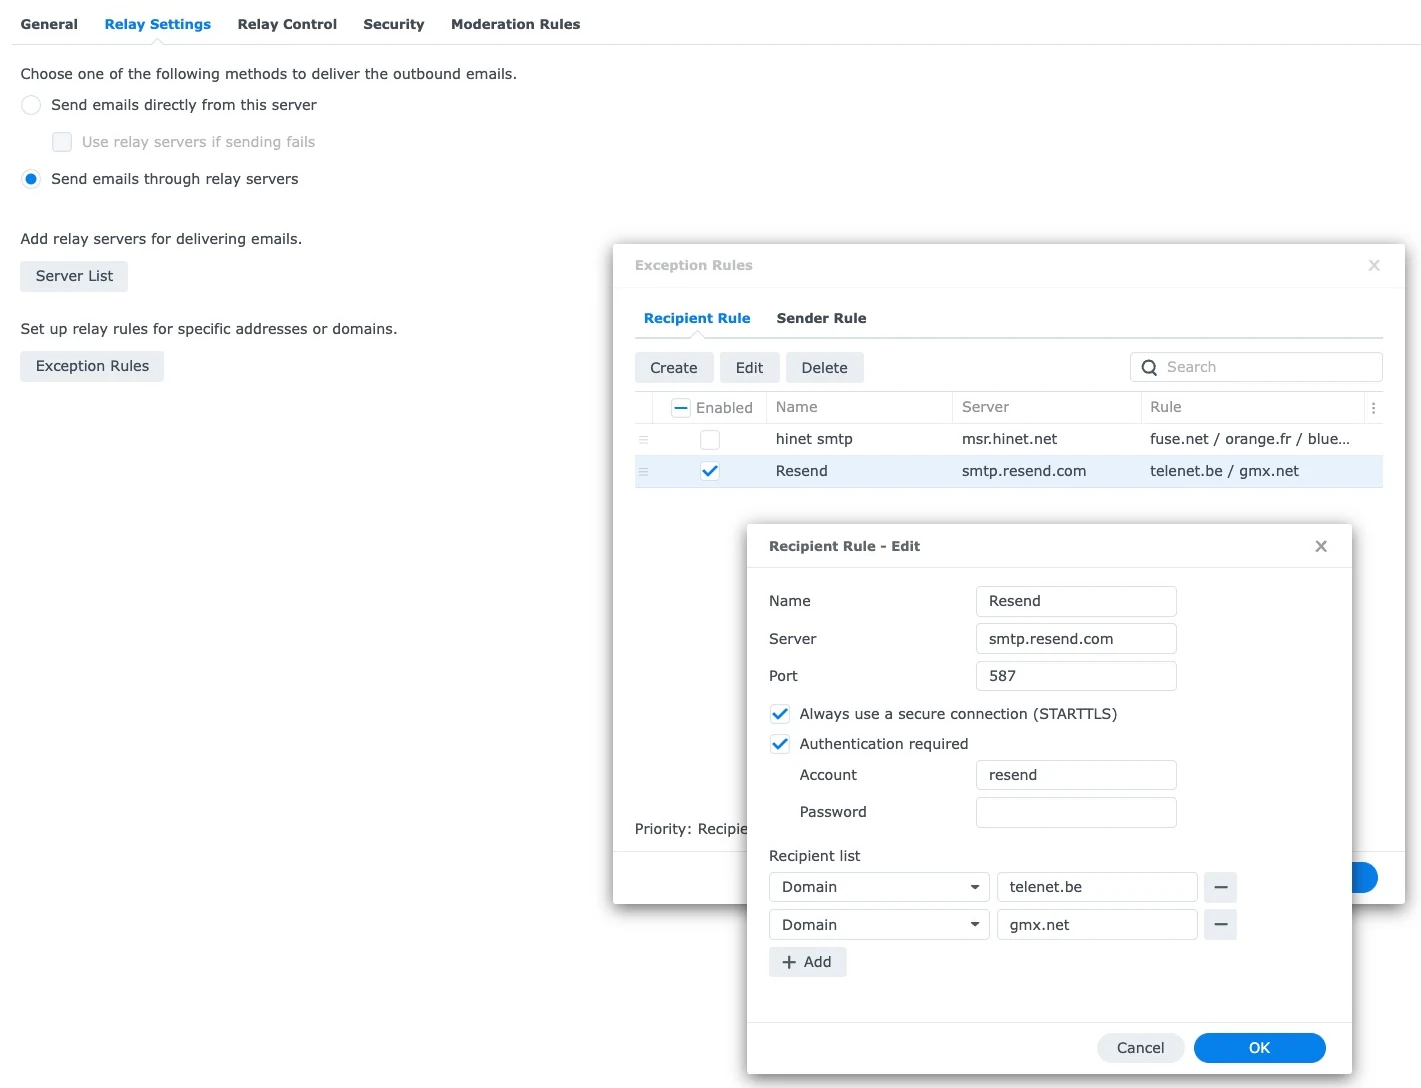Click the Port field showing 587
This screenshot has height=1088, width=1421.
point(1076,676)
